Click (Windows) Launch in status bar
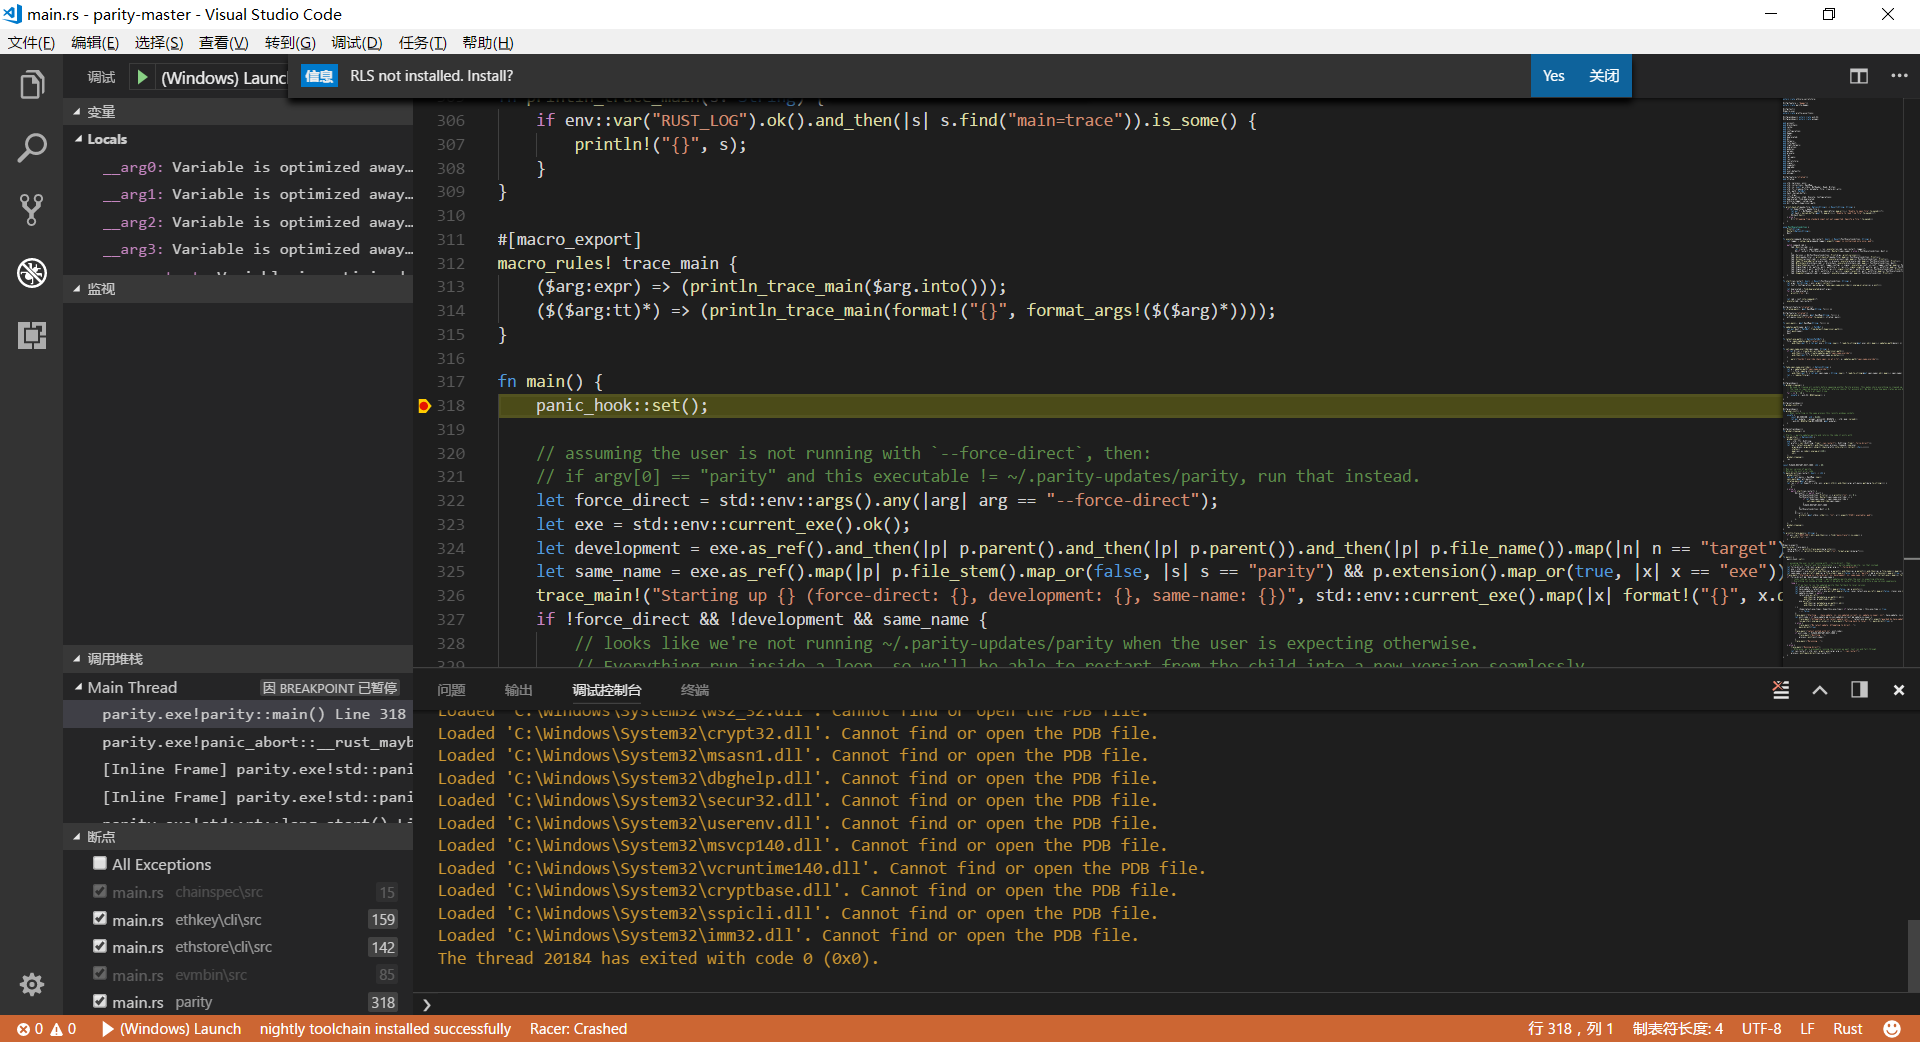Screen dimensions: 1920x1042 171,1029
